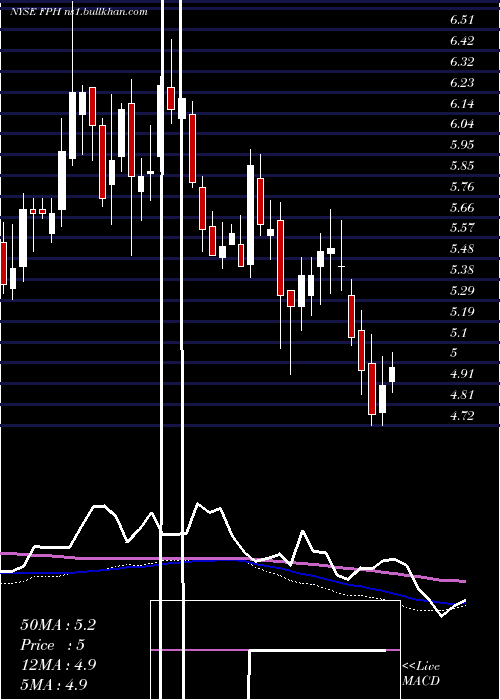Click the 5.38 price axis label
500x700 pixels.
tap(462, 270)
